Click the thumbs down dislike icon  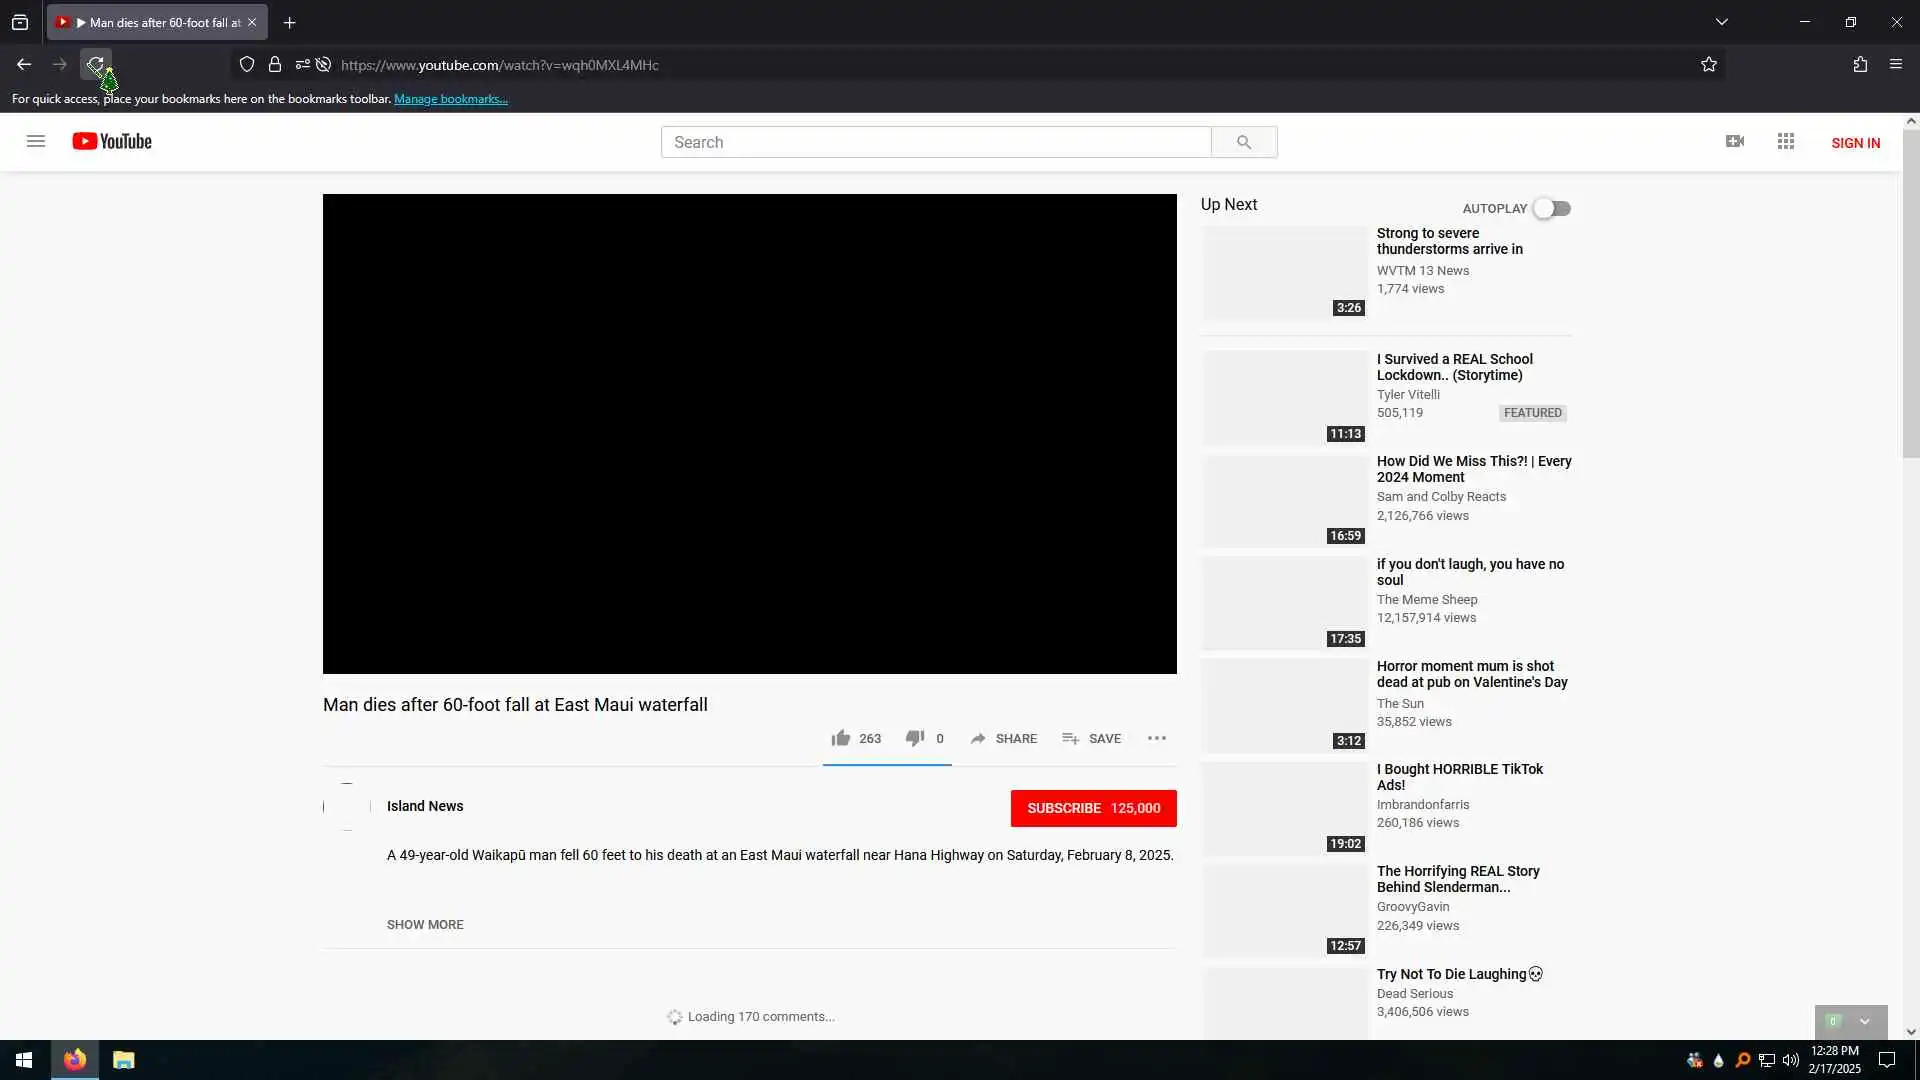click(x=914, y=738)
